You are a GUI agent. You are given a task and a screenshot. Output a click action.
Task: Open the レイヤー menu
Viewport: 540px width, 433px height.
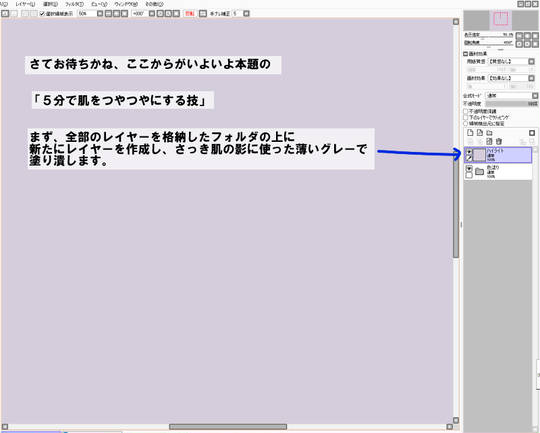25,4
